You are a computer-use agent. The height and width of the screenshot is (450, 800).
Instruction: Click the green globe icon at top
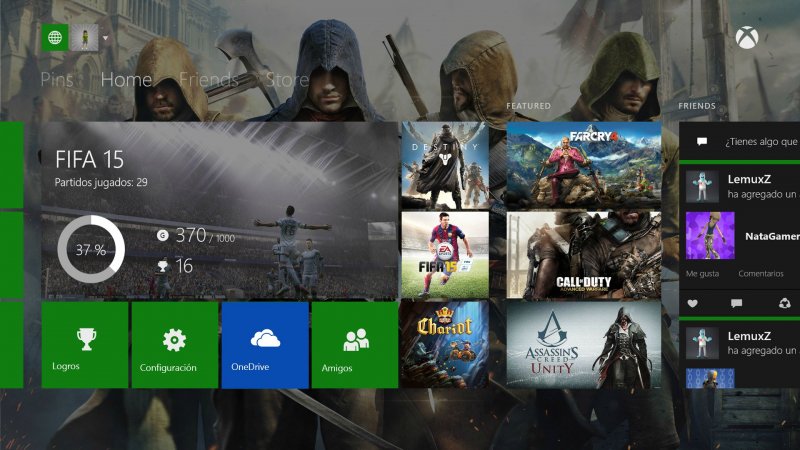(x=55, y=38)
